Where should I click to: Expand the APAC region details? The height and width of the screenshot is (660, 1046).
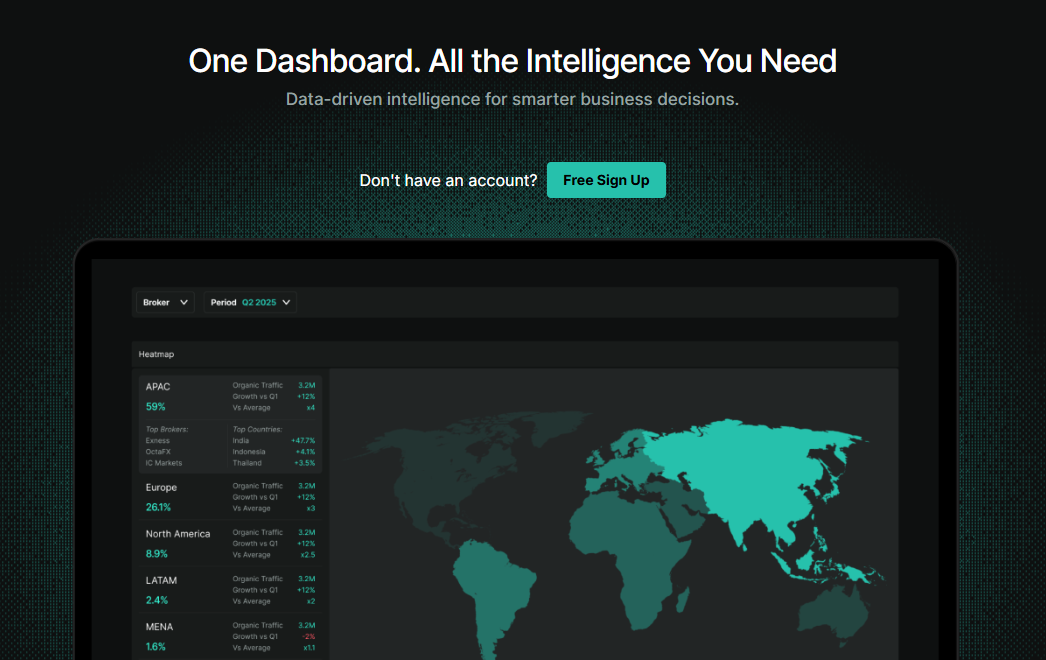[x=158, y=385]
